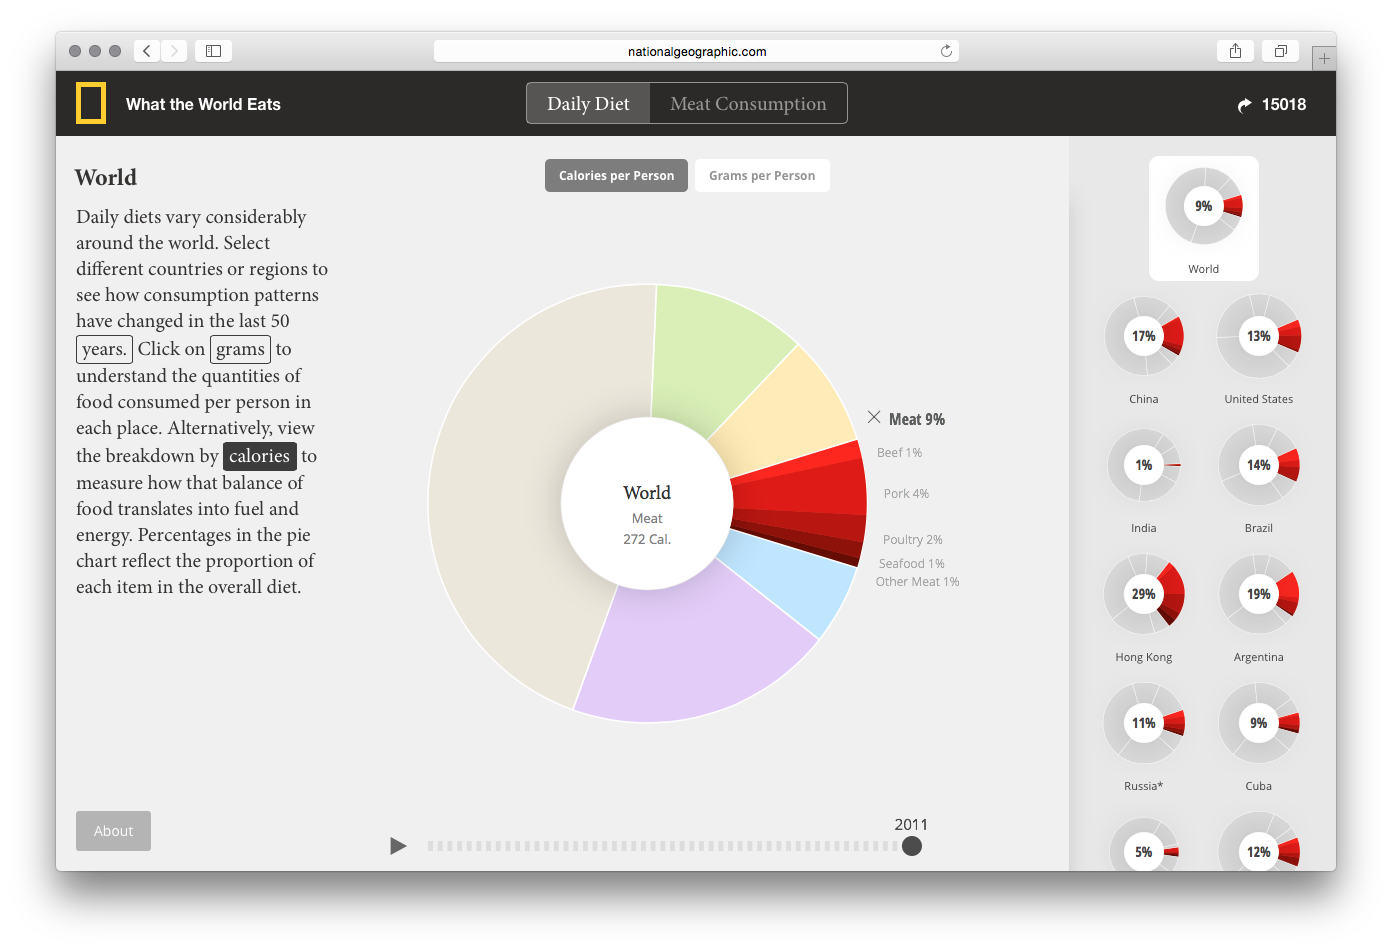Viewport: 1392px width, 951px height.
Task: Click the share arrow icon beside 15018
Action: (1244, 105)
